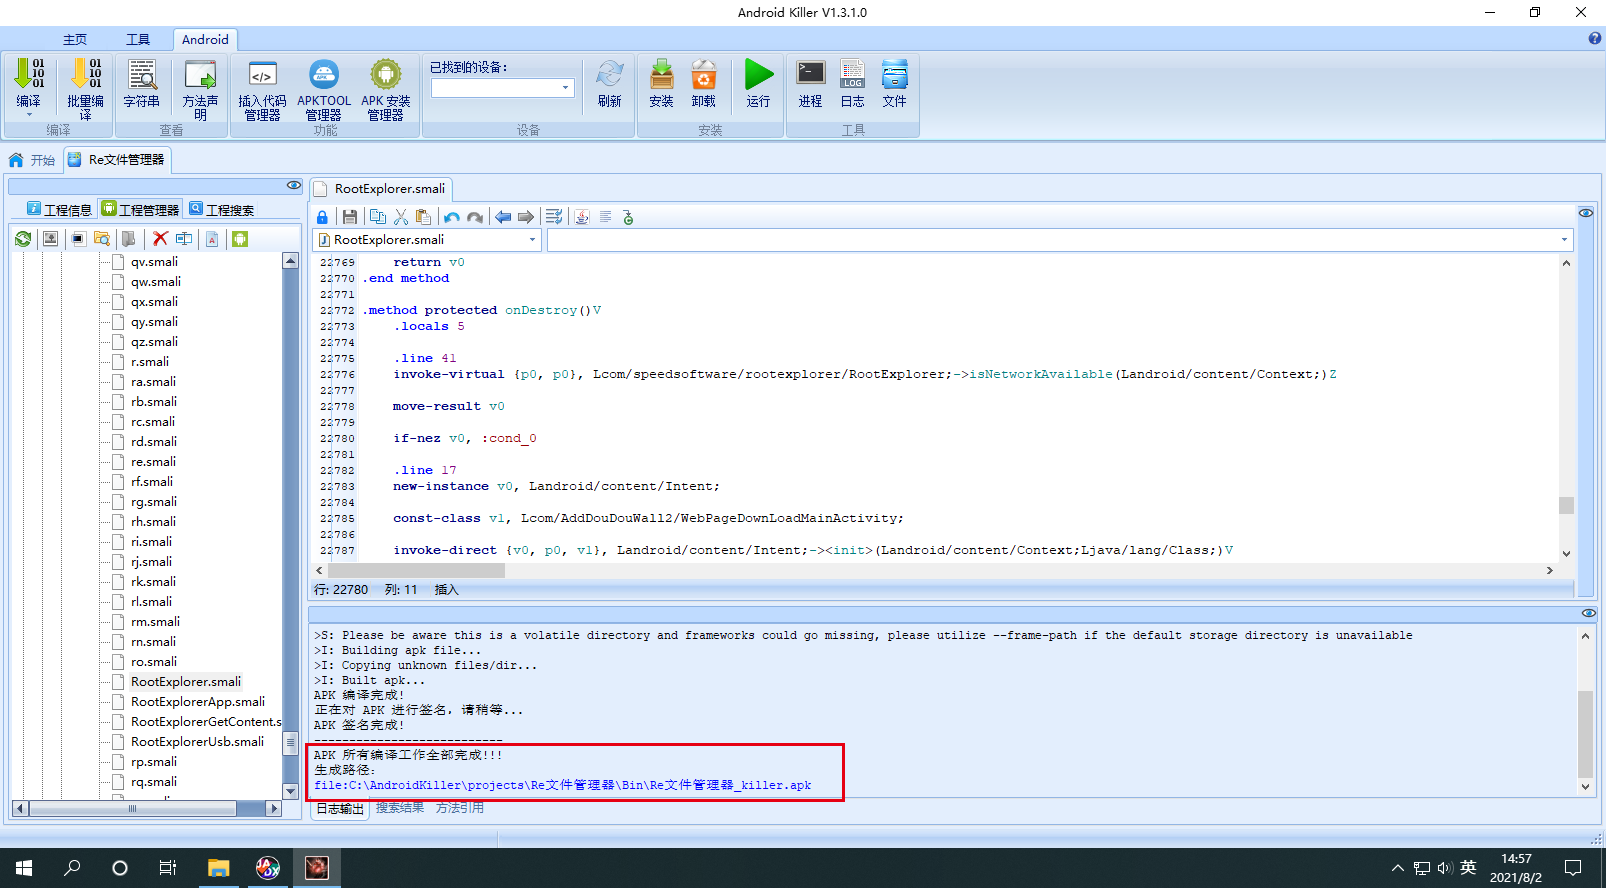Save the smali file with floppy icon
Image resolution: width=1606 pixels, height=888 pixels.
click(x=350, y=217)
